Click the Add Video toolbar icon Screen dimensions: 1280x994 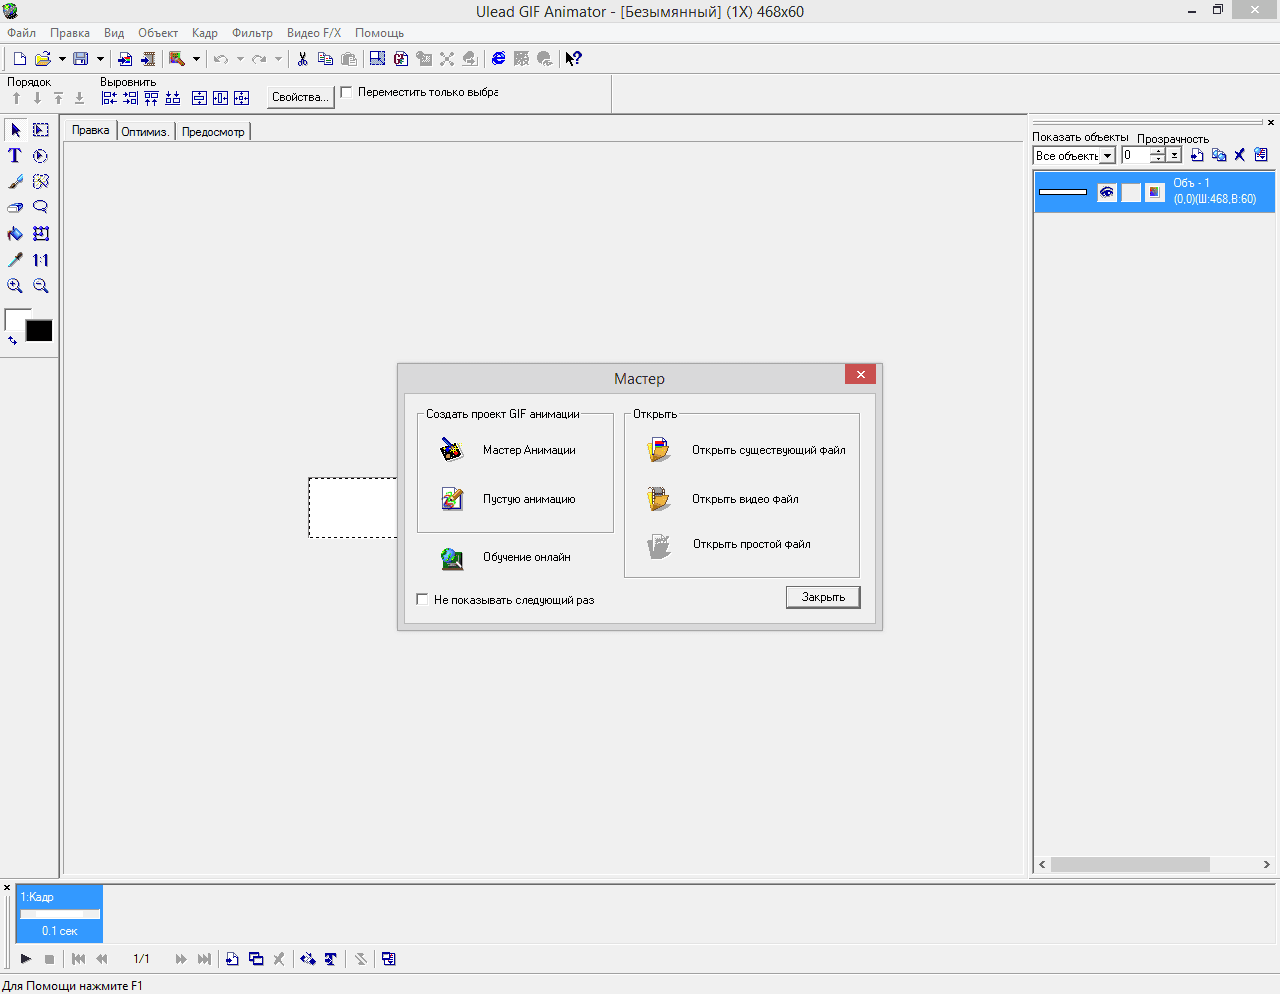(x=148, y=59)
